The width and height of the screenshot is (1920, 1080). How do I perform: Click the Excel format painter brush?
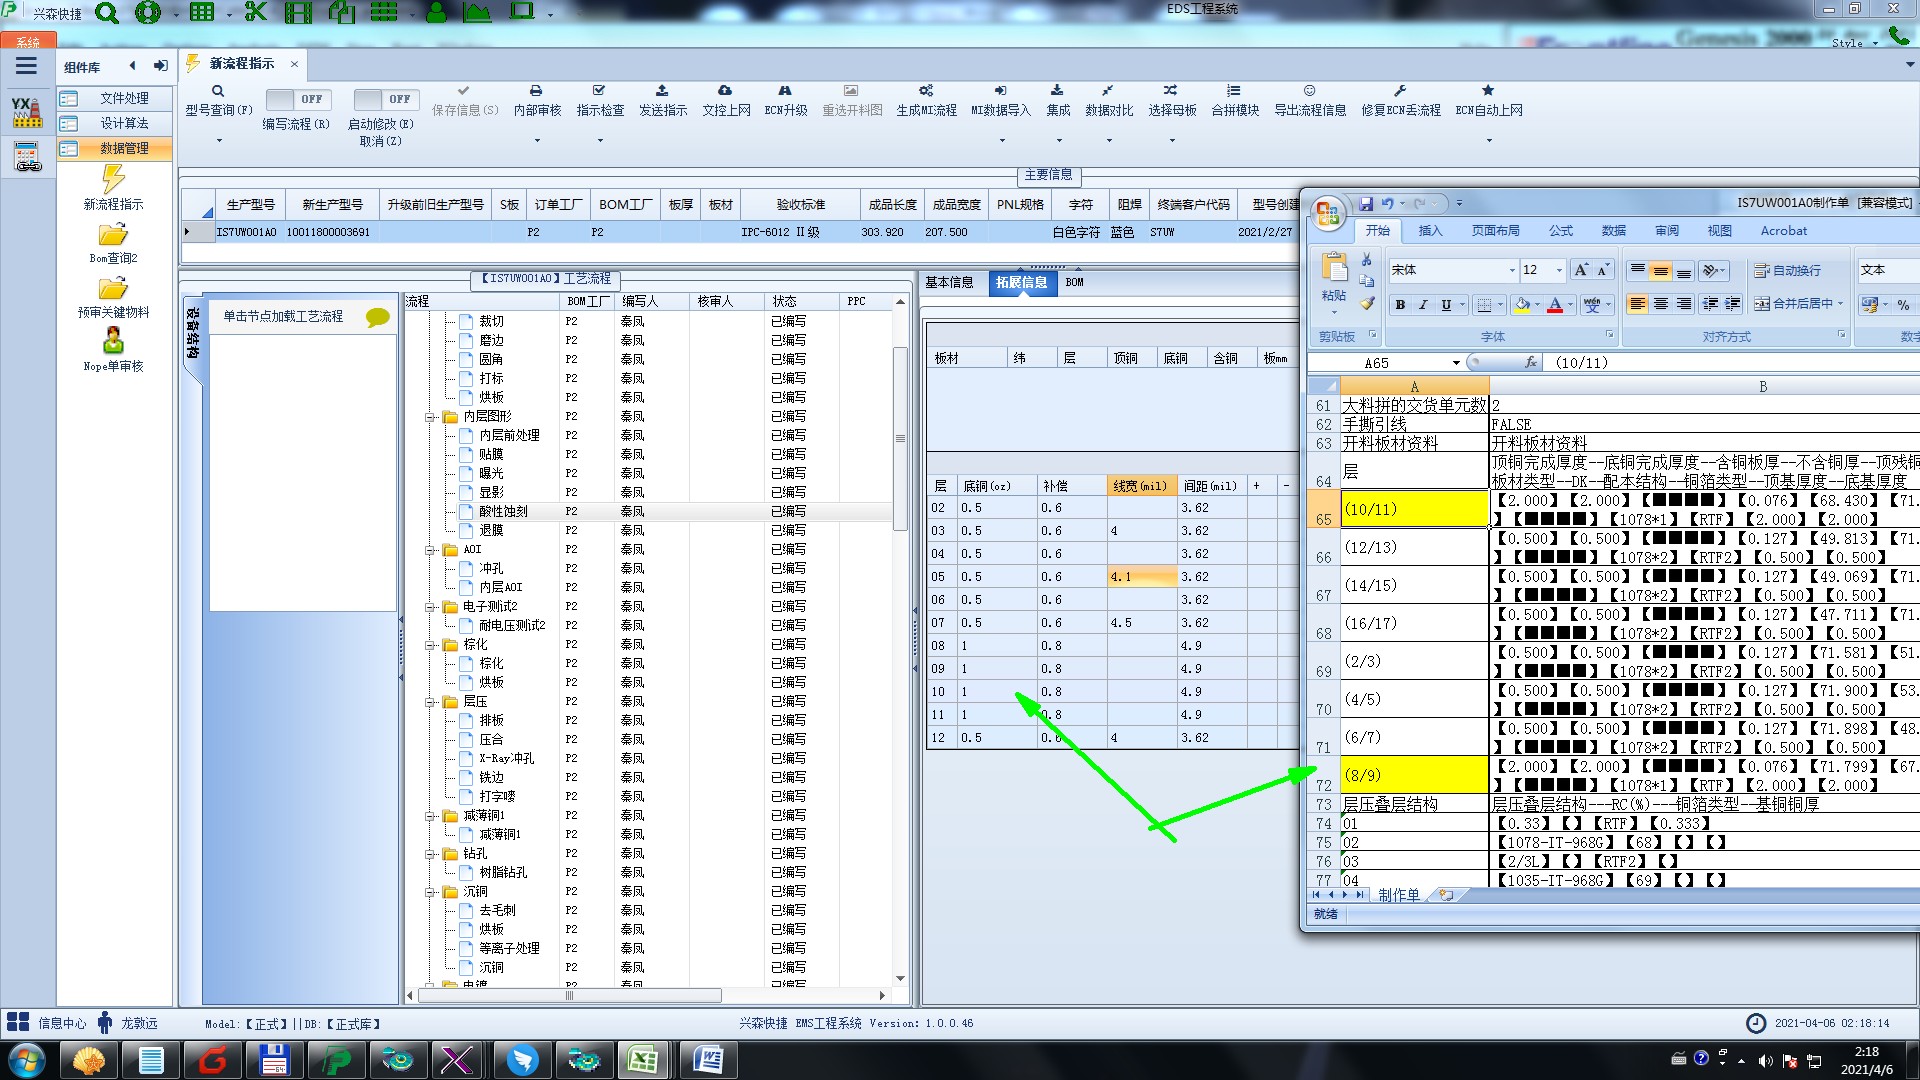tap(1367, 303)
